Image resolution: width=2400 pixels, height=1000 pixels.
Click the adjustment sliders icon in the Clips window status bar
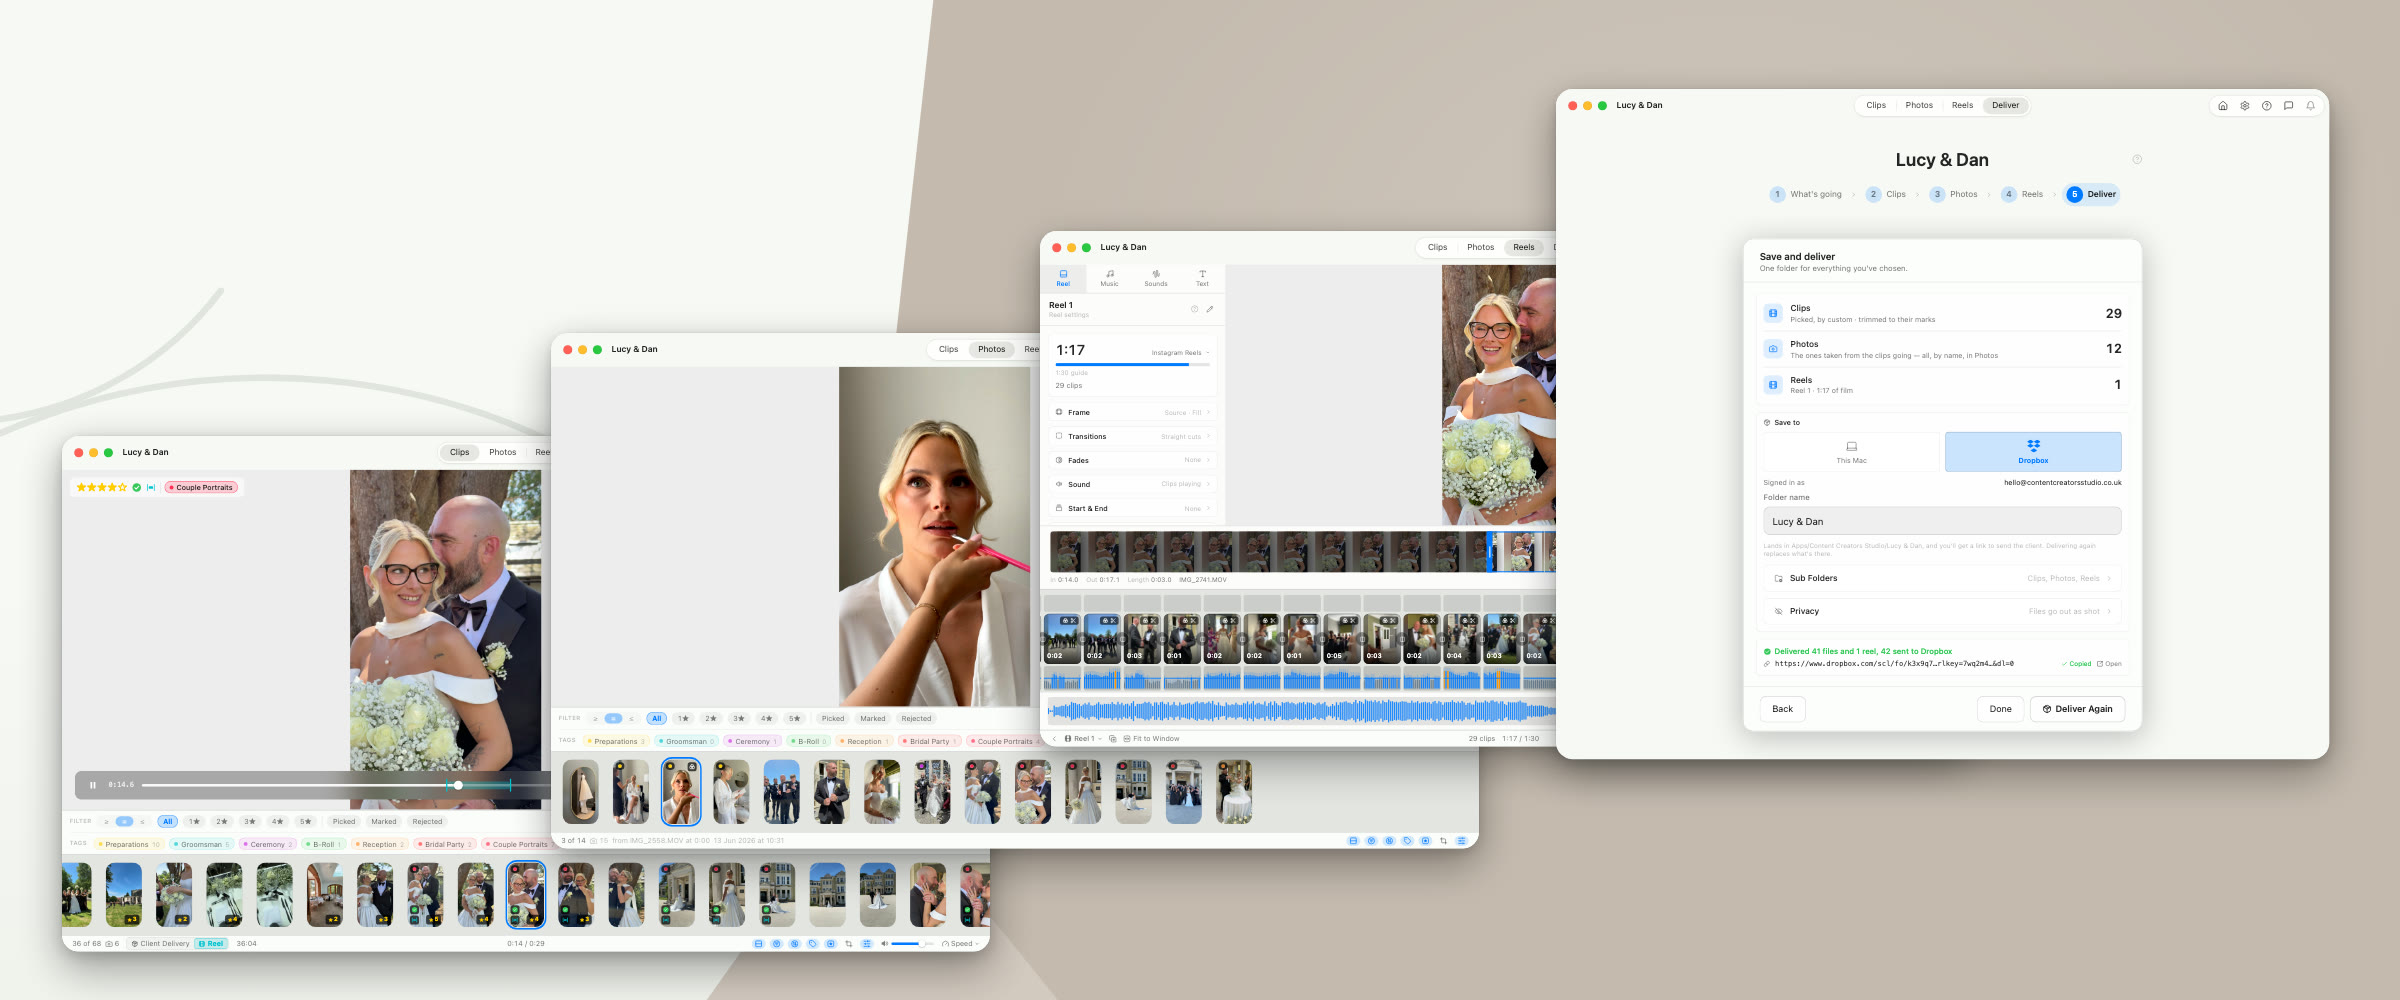pos(867,944)
